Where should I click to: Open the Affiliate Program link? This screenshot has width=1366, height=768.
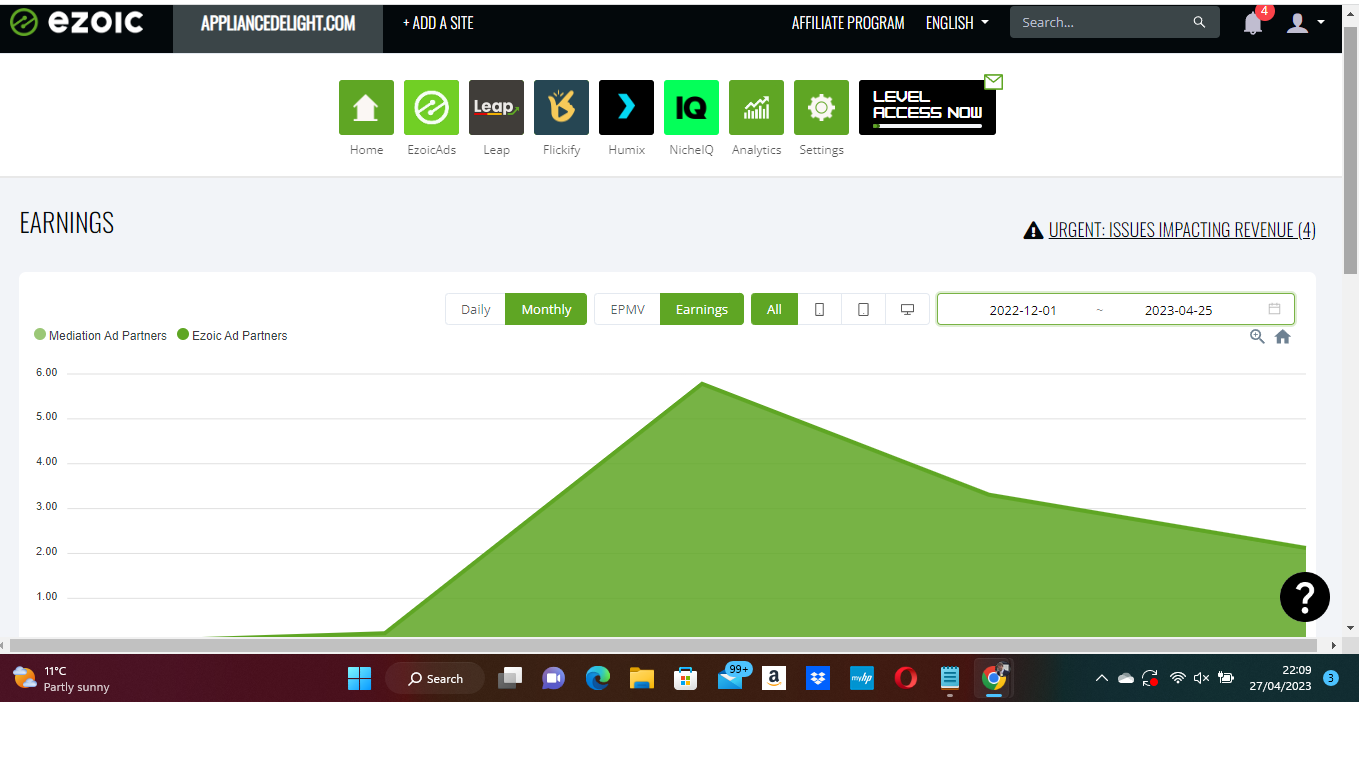848,23
